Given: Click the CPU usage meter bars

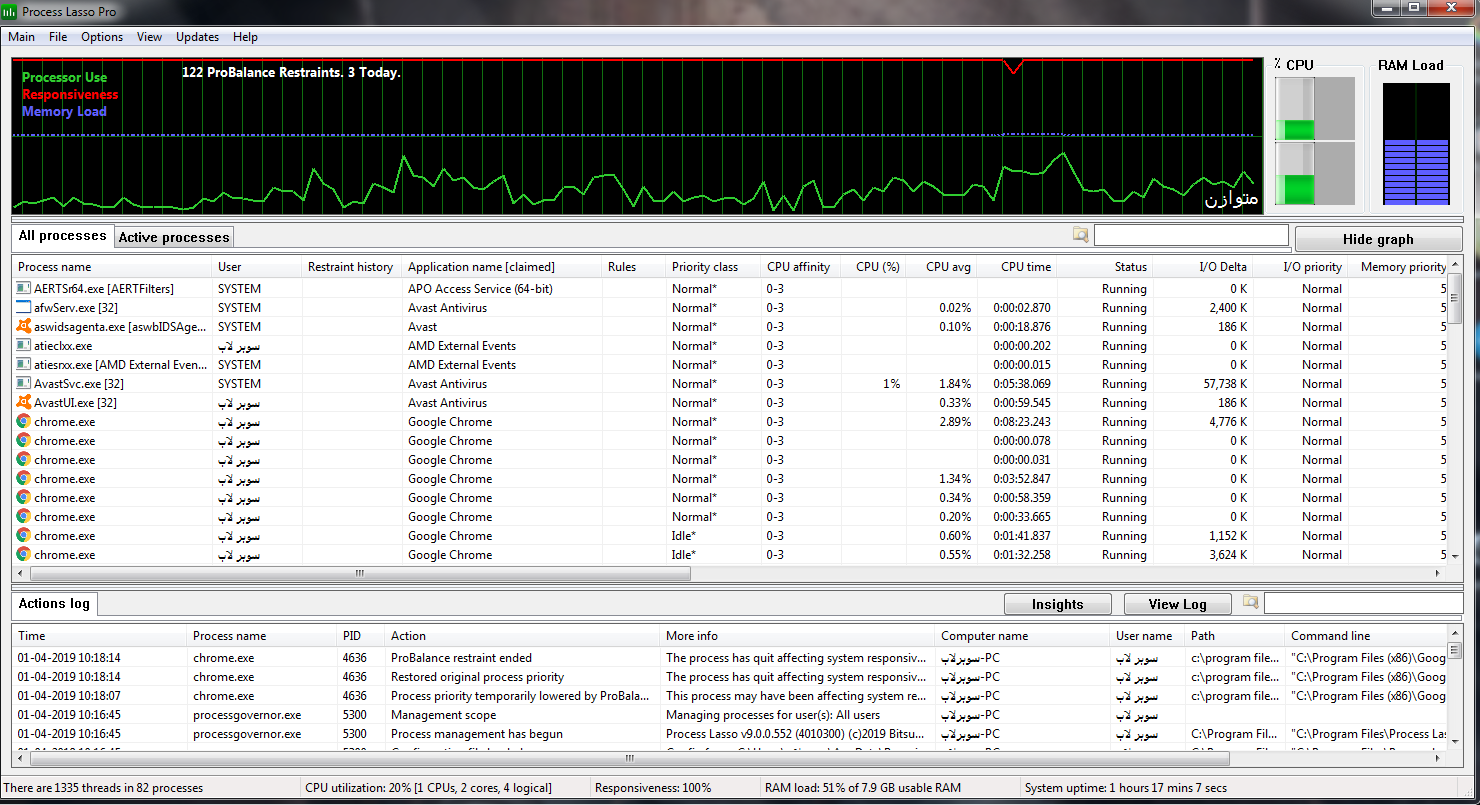Looking at the screenshot, I should click(1315, 141).
